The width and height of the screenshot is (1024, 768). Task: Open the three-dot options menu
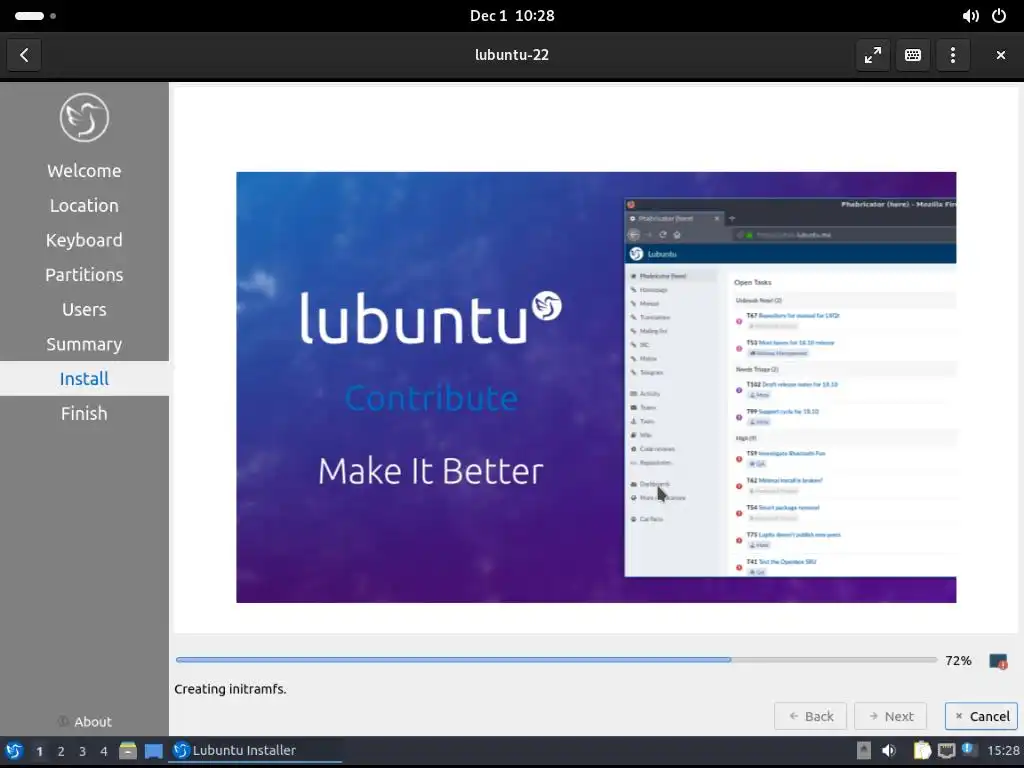click(x=953, y=55)
